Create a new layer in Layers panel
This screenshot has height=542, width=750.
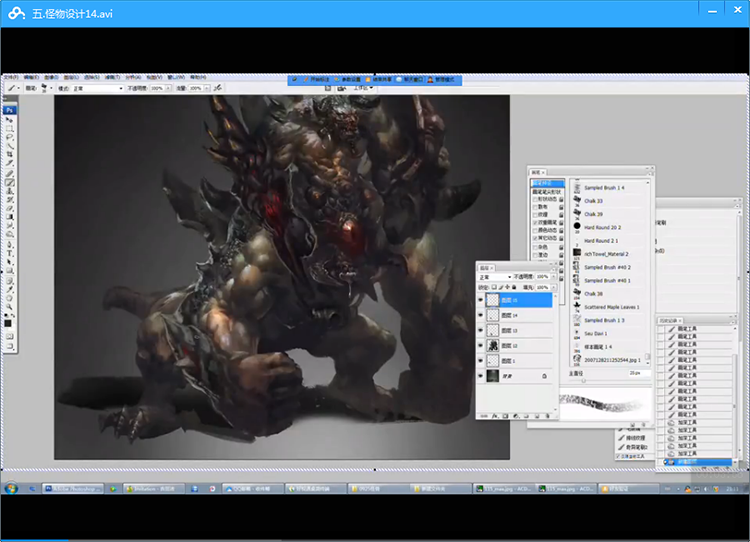coord(537,416)
